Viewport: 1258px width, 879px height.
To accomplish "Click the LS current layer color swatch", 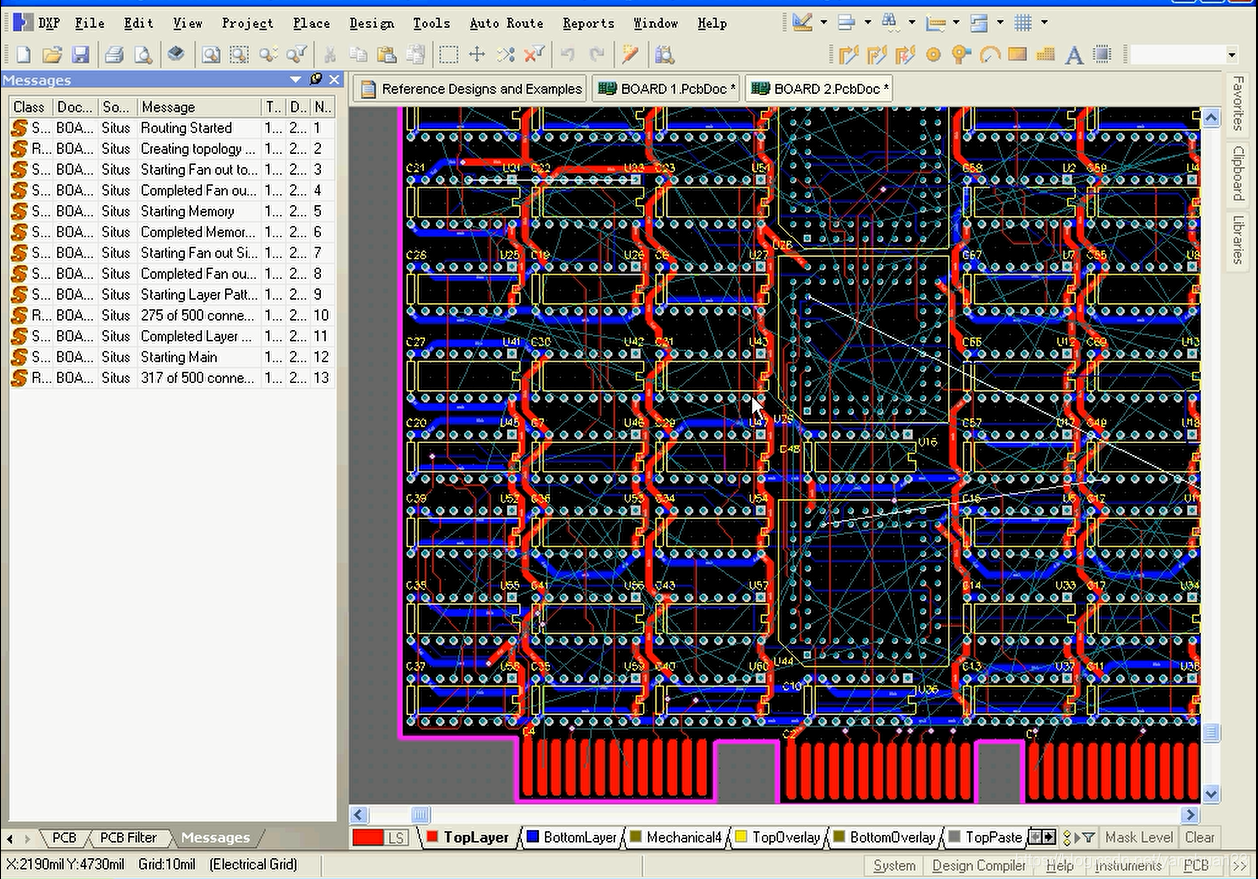I will click(x=380, y=837).
